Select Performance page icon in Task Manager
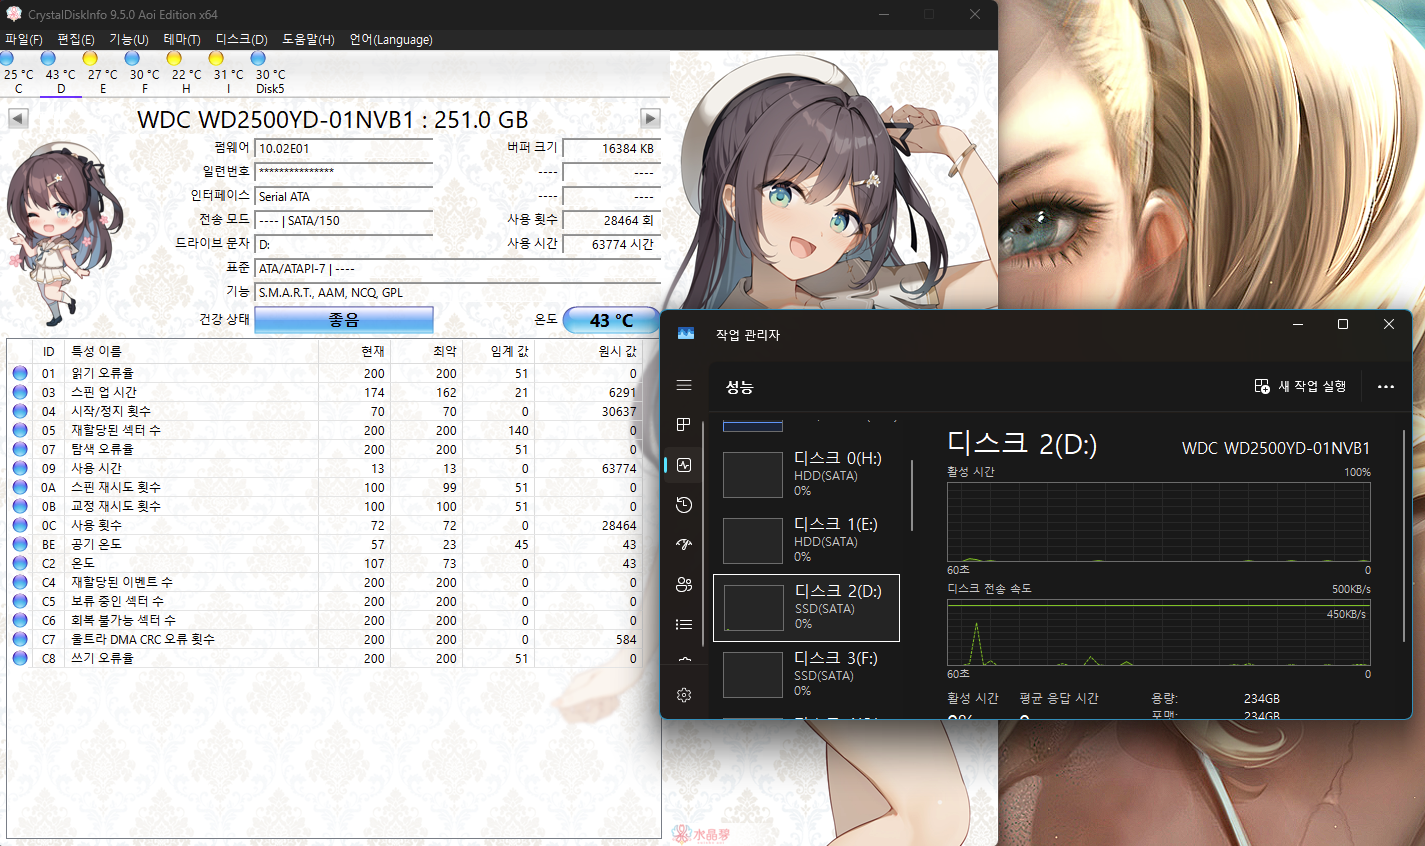This screenshot has width=1425, height=846. (684, 465)
